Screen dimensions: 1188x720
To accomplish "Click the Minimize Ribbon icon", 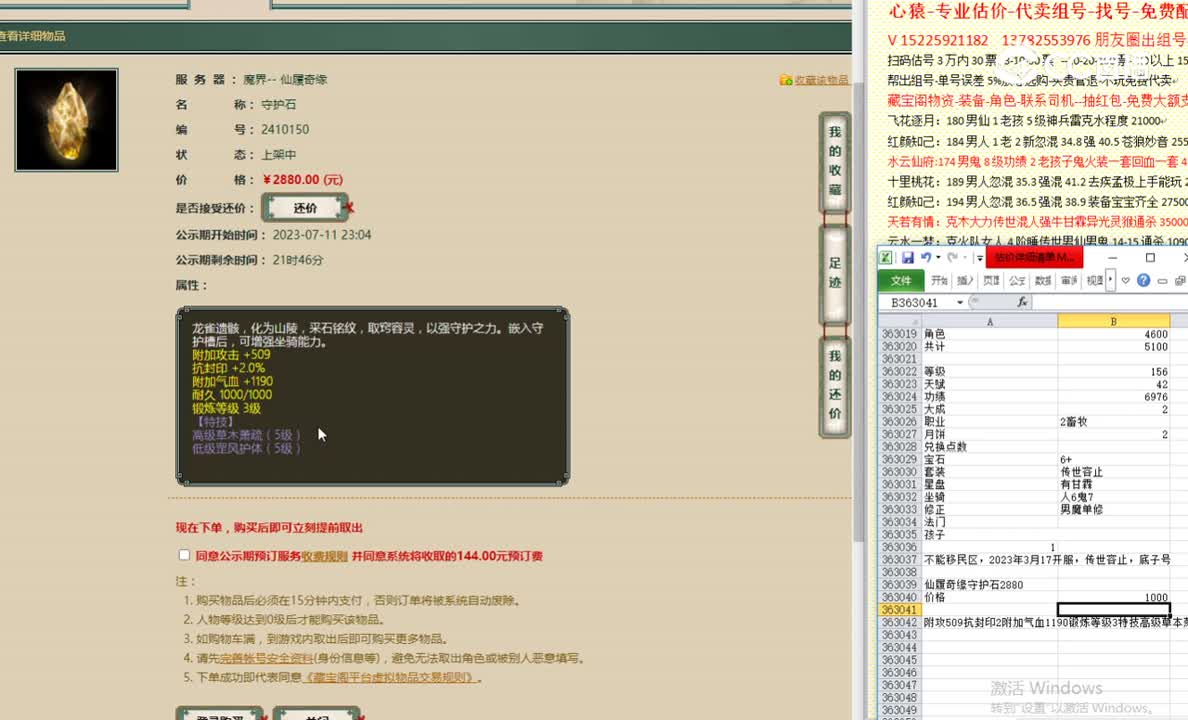I will pyautogui.click(x=1161, y=281).
